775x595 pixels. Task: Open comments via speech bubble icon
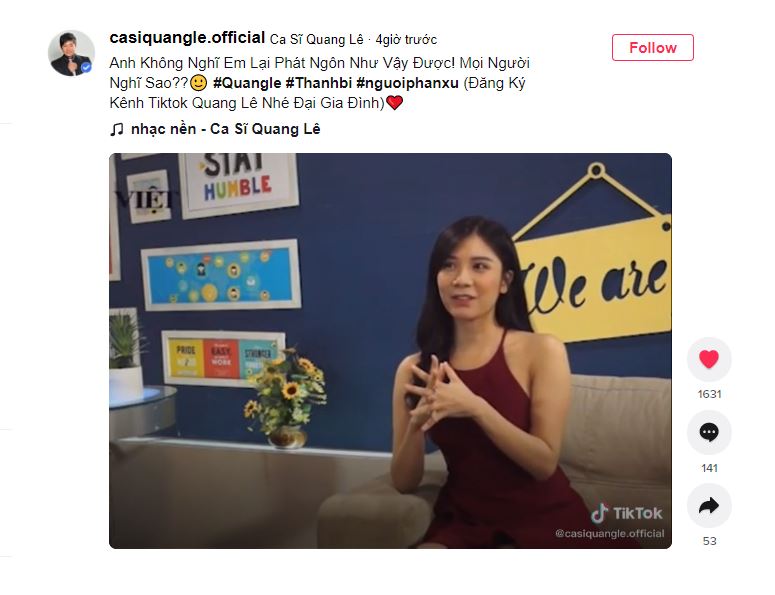click(x=709, y=432)
